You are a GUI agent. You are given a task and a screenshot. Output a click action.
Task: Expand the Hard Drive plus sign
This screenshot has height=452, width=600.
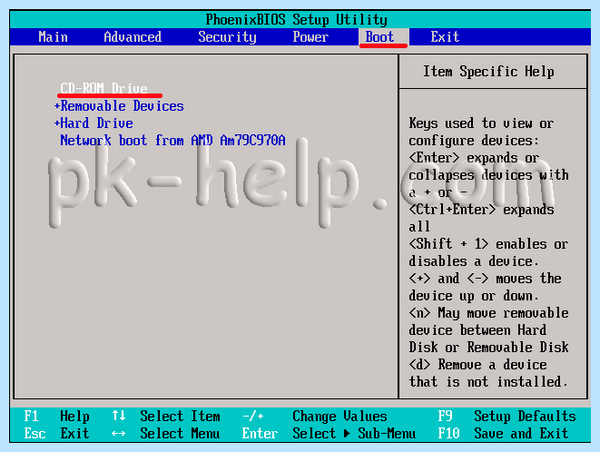[x=57, y=123]
